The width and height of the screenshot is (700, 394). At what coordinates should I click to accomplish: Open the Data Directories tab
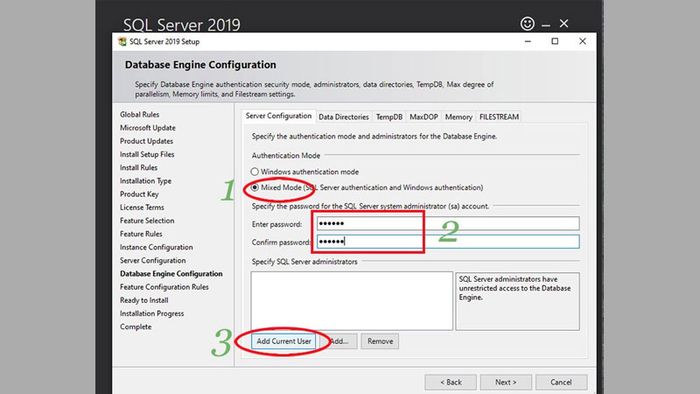pyautogui.click(x=343, y=117)
